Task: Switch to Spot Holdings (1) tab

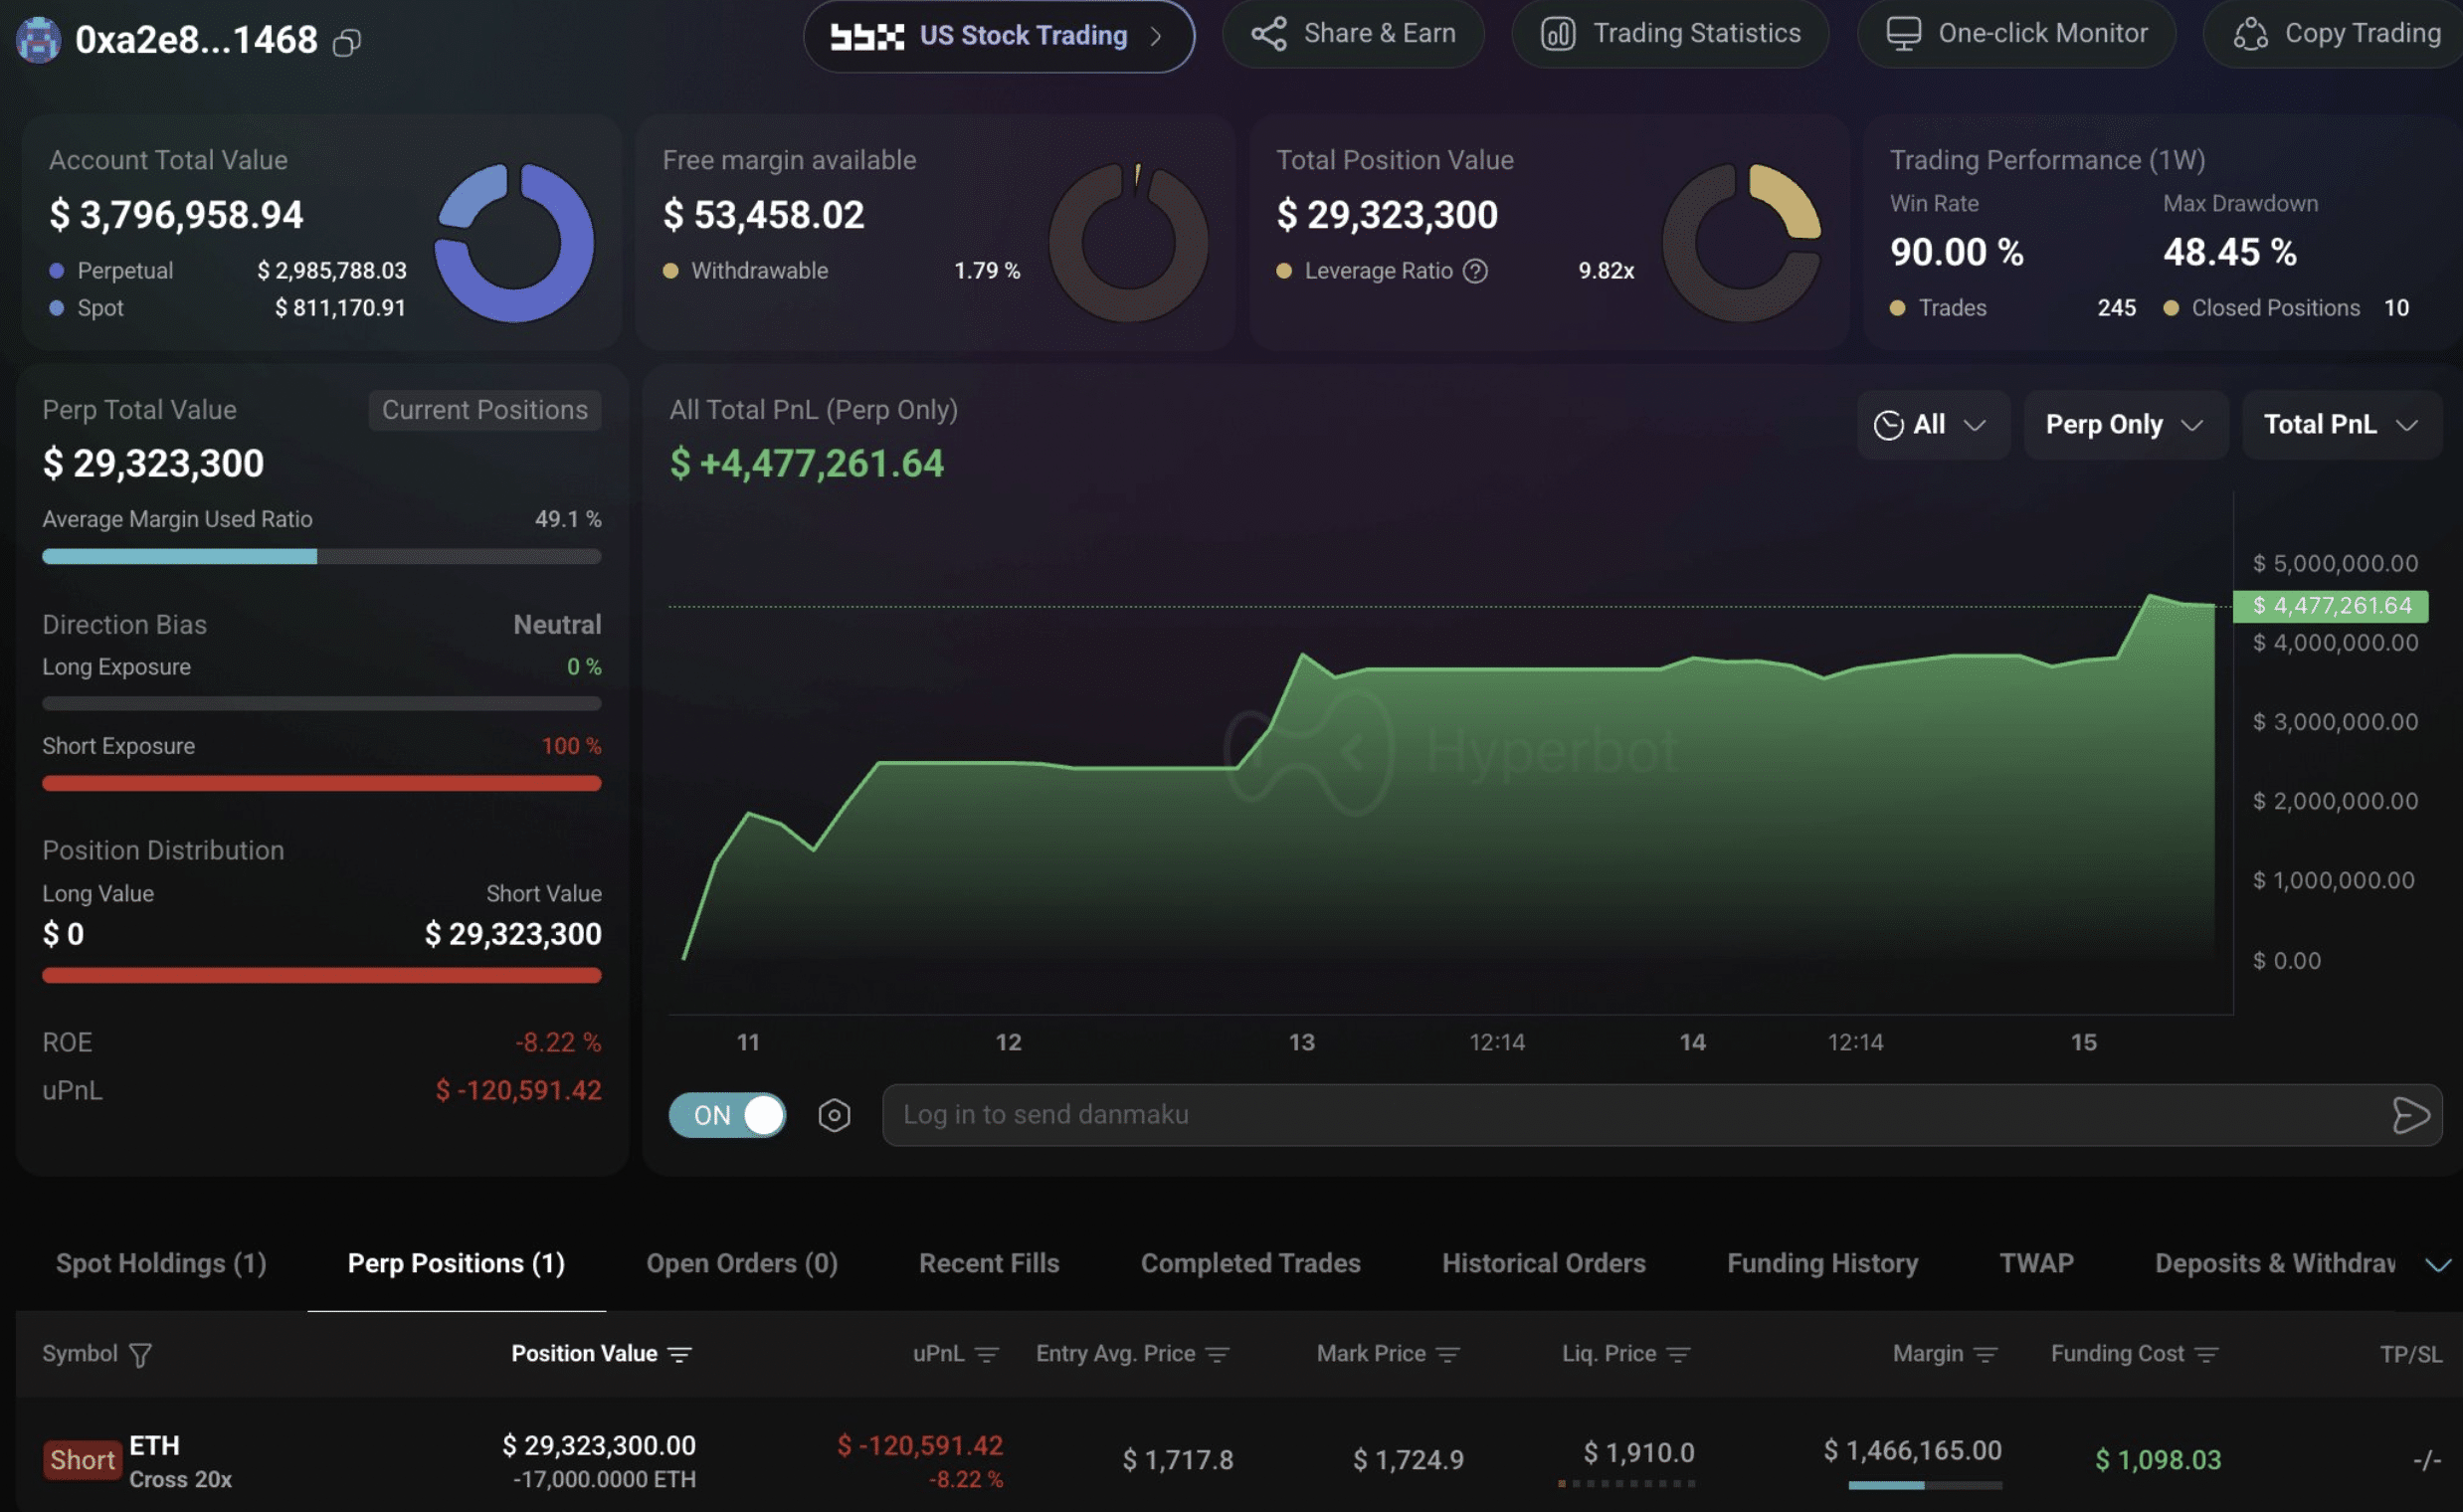Action: coord(161,1264)
